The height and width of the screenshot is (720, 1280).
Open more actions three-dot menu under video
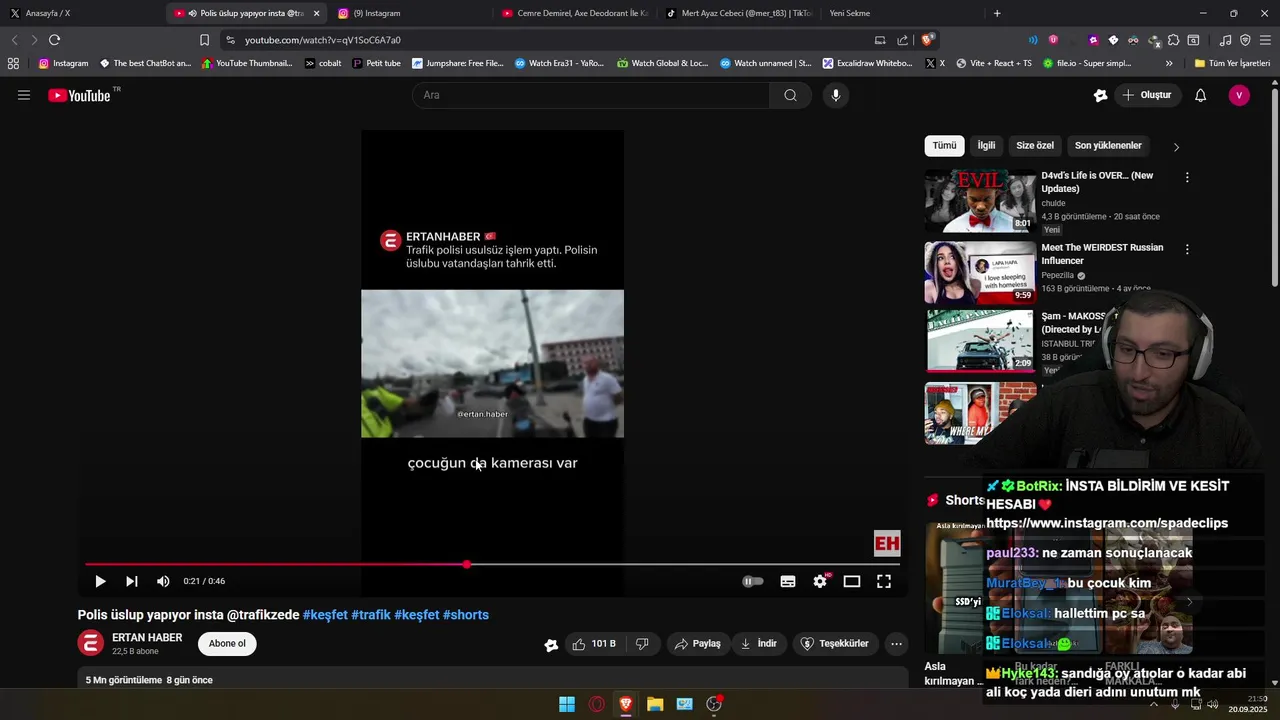pos(896,644)
